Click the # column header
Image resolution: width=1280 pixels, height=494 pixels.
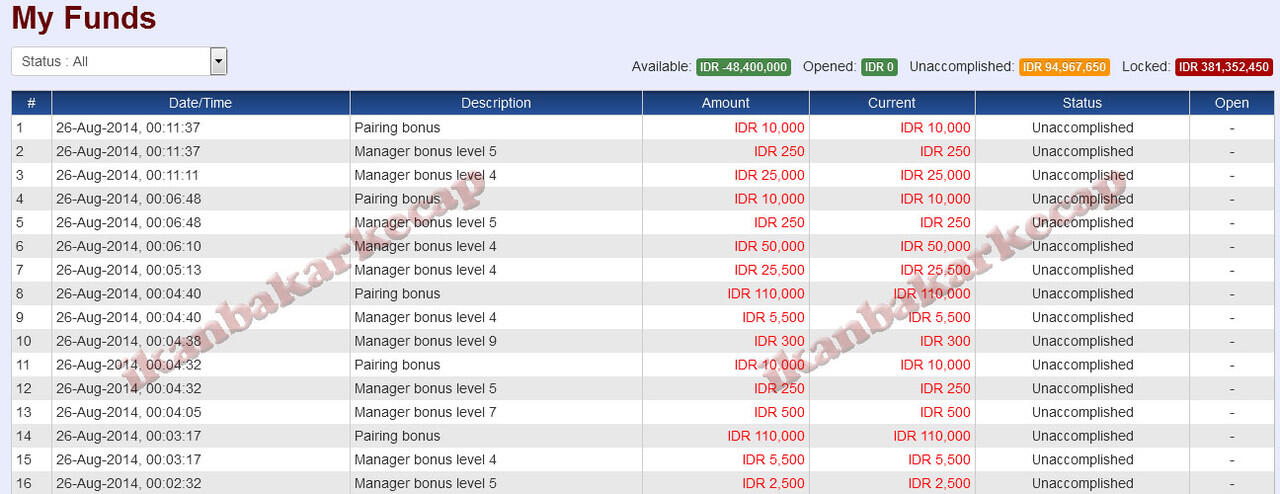pos(31,103)
